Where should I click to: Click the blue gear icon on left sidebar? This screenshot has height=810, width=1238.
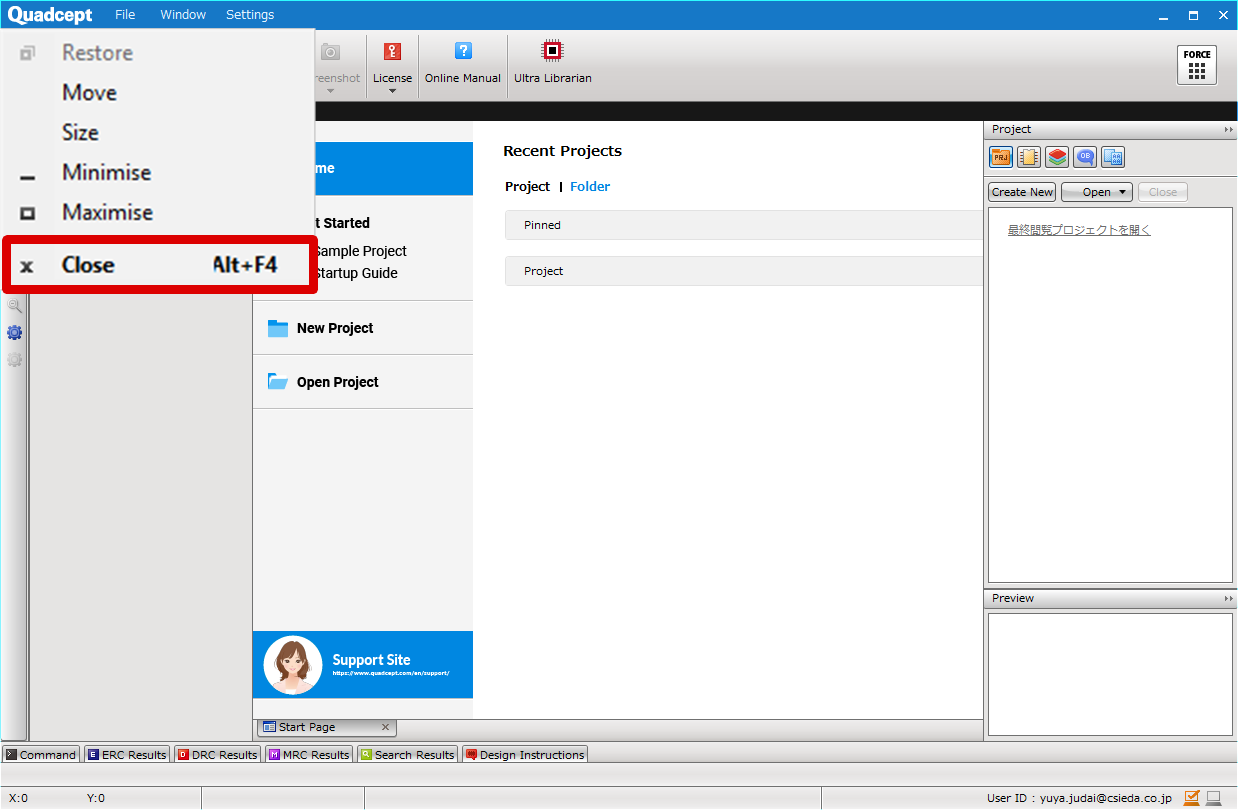[x=15, y=333]
